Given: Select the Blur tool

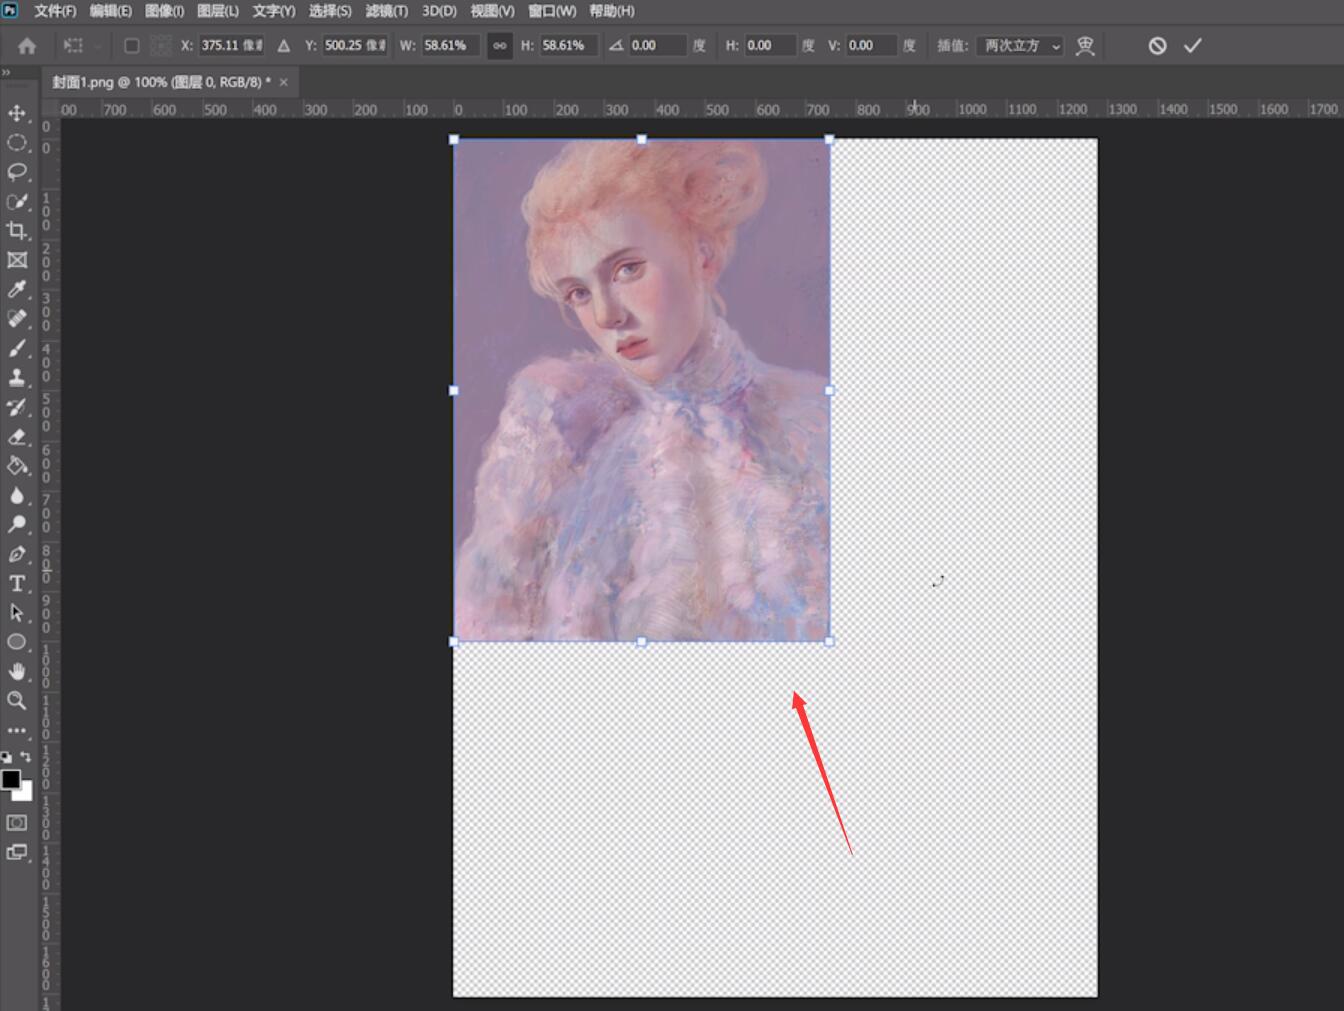Looking at the screenshot, I should [x=17, y=496].
